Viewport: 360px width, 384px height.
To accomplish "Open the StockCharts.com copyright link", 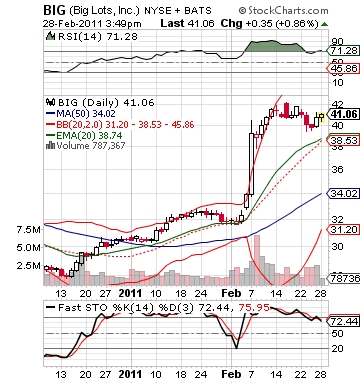I will pos(284,11).
